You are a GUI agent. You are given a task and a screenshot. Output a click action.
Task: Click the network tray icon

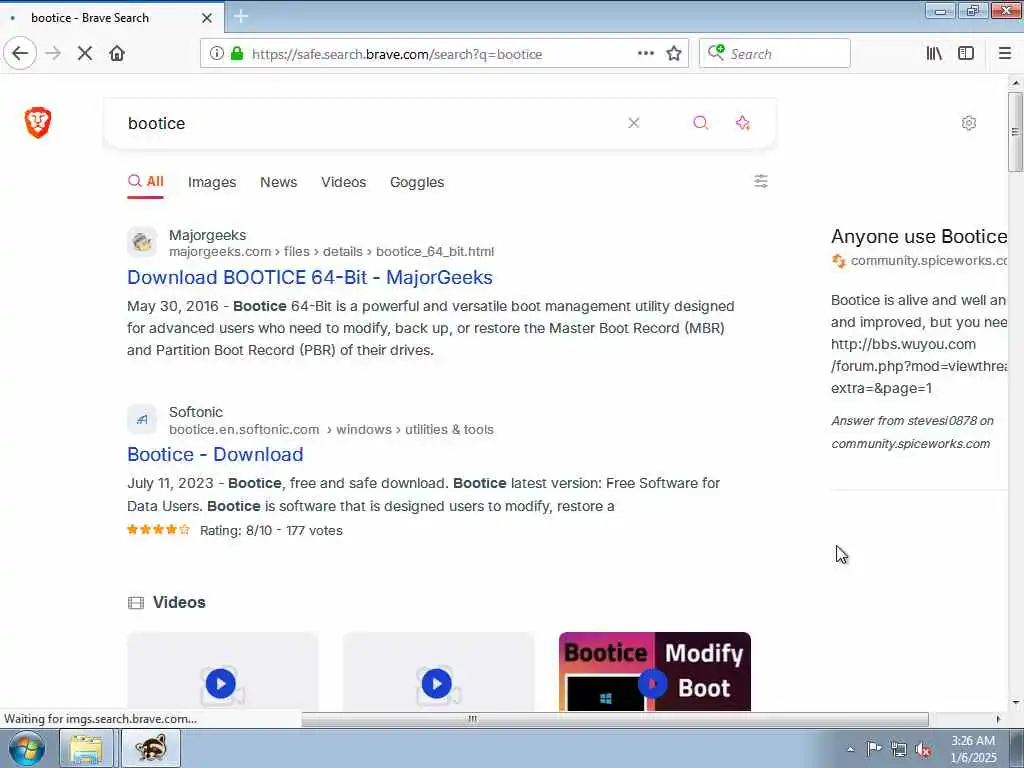pyautogui.click(x=899, y=749)
